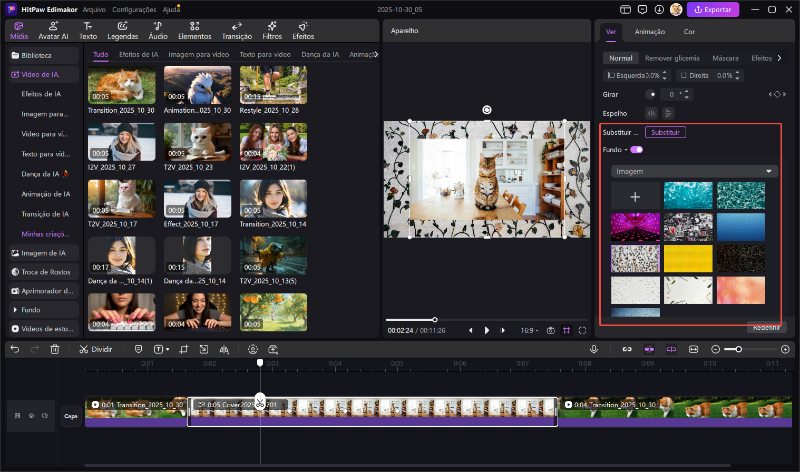Flip horizontally with first Espelho icon
800x472 pixels.
coord(651,113)
